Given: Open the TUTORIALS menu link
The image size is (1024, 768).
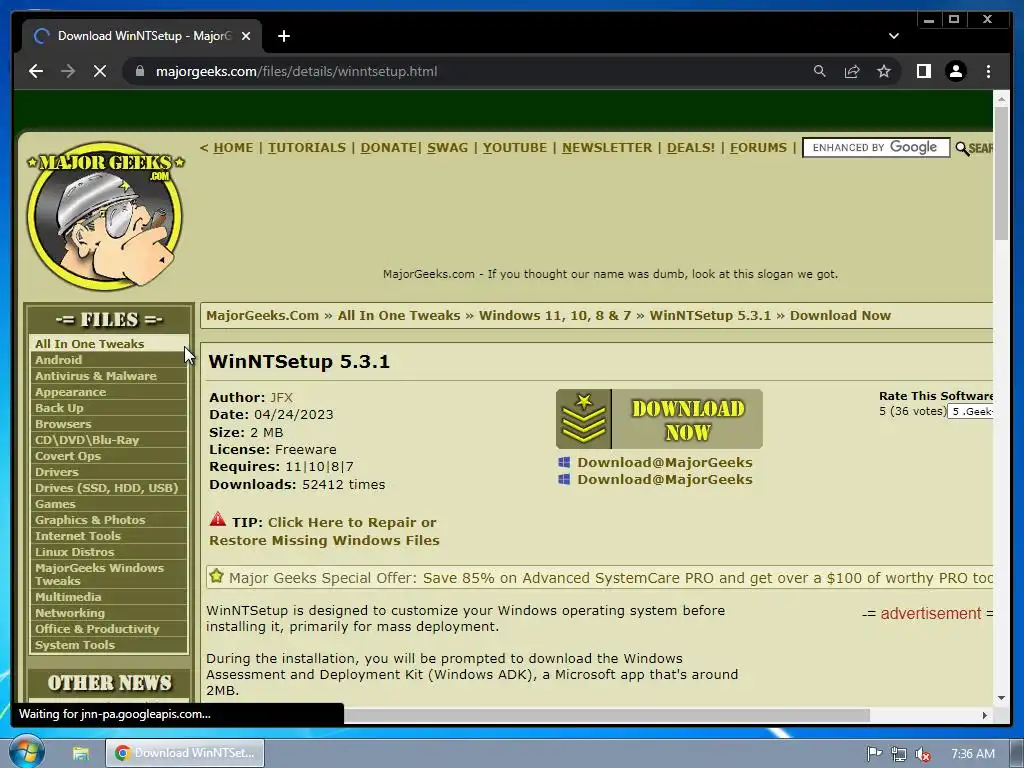Looking at the screenshot, I should coord(307,148).
